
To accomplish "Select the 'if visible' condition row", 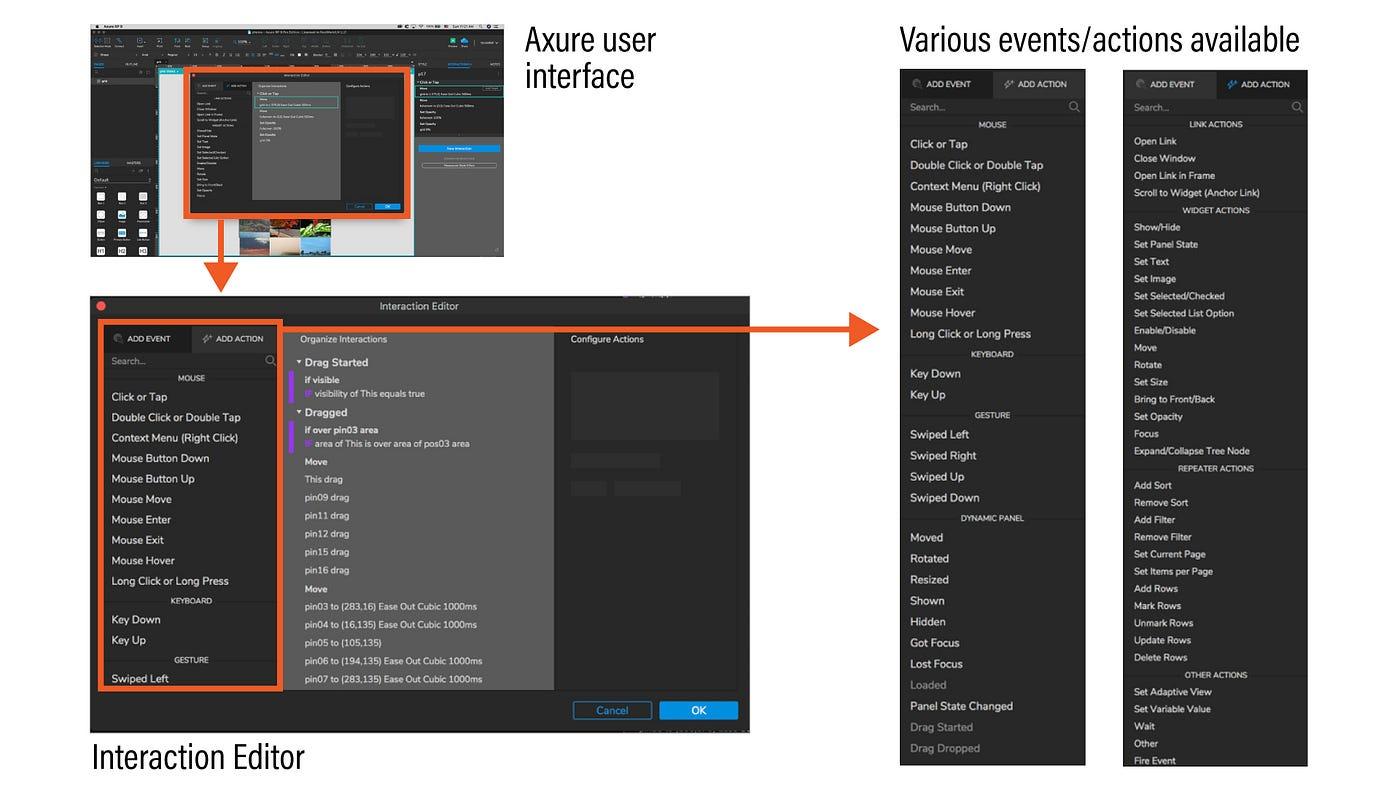I will point(322,380).
